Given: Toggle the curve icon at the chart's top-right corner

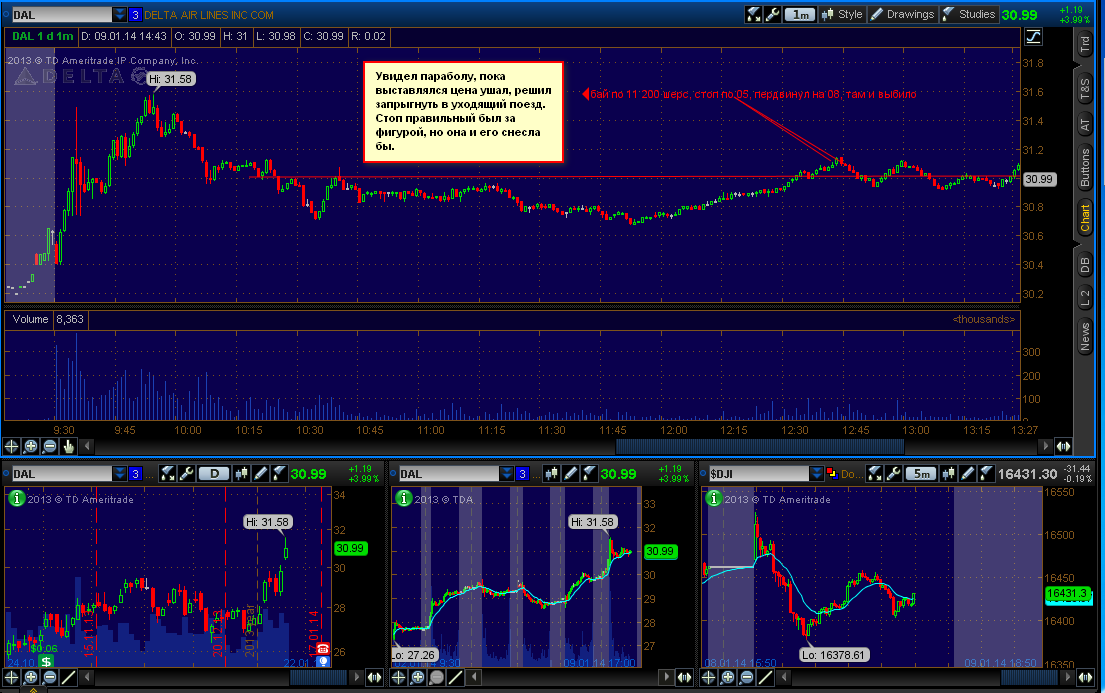Looking at the screenshot, I should coord(1033,37).
